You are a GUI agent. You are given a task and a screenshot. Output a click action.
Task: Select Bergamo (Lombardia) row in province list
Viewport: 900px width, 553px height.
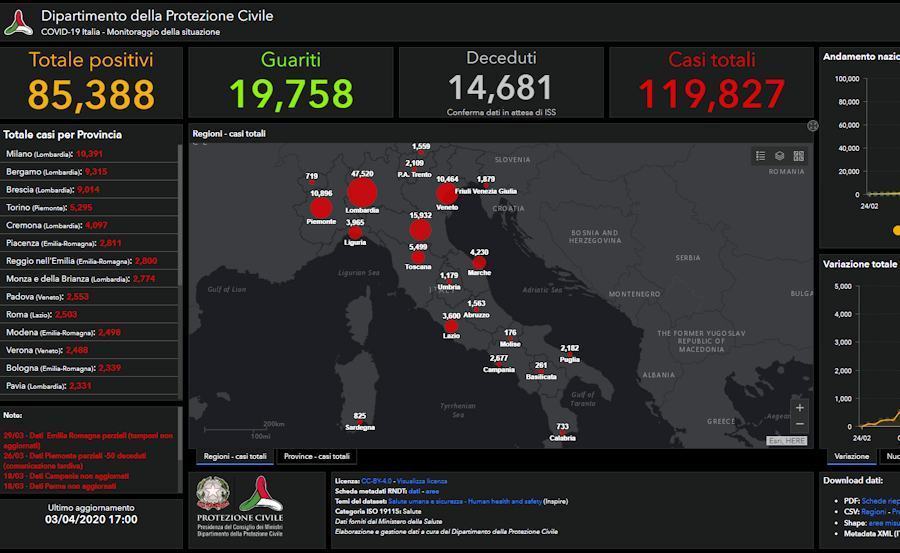(90, 172)
